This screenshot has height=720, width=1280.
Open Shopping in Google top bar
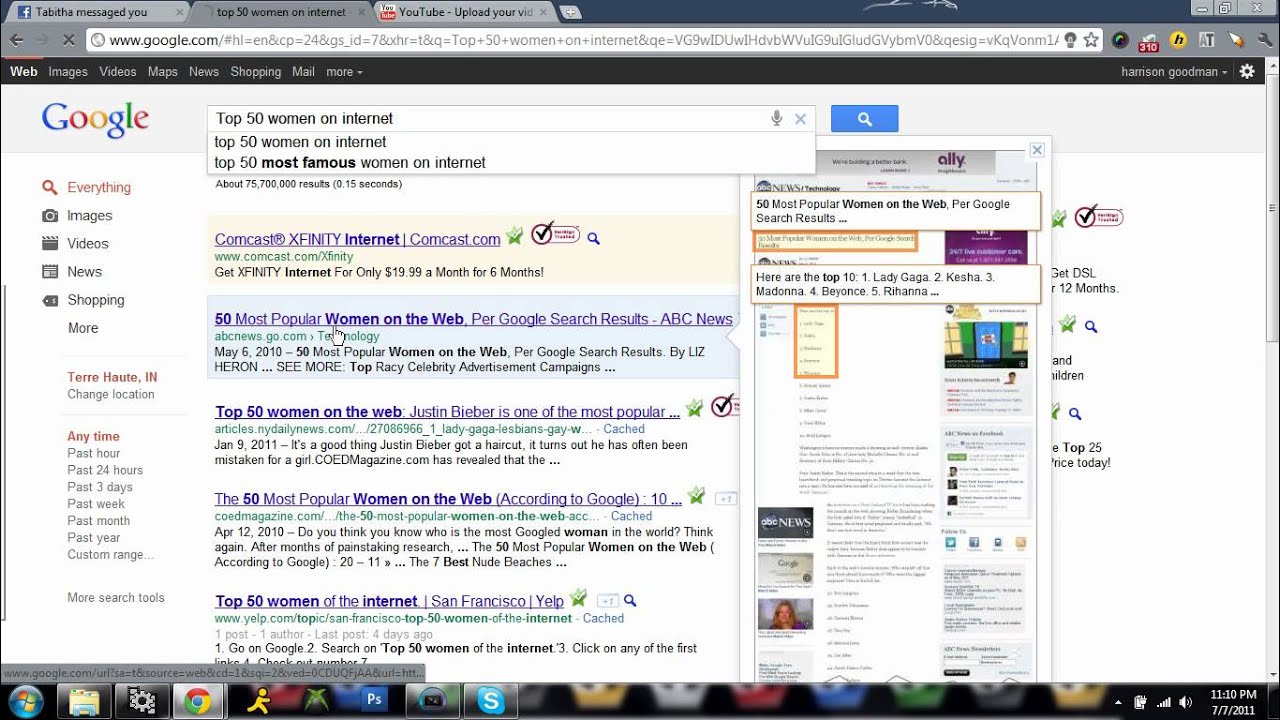[x=256, y=72]
